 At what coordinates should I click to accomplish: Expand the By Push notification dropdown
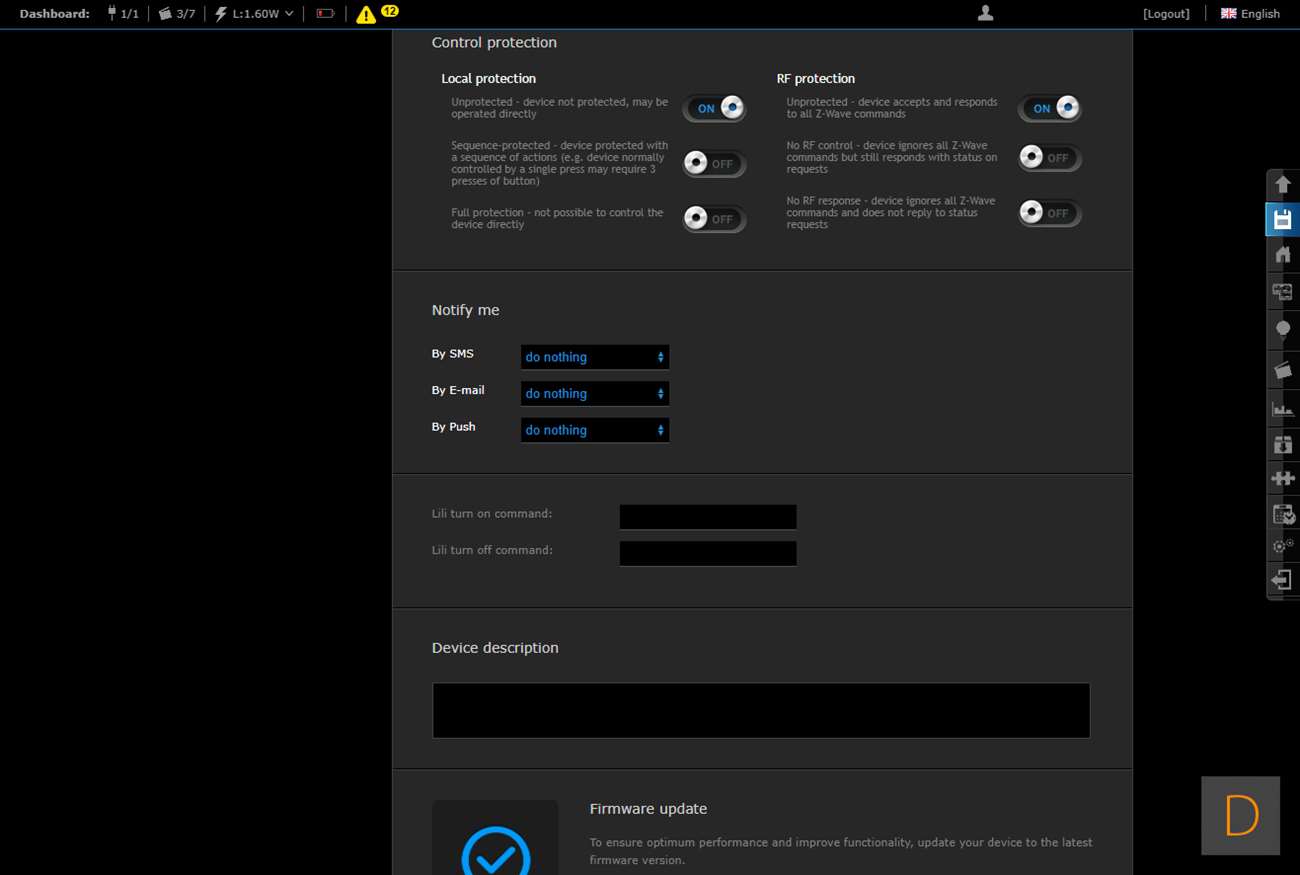click(x=595, y=430)
